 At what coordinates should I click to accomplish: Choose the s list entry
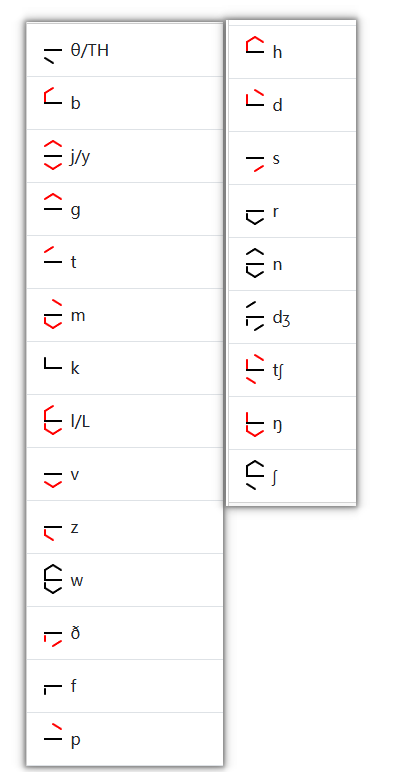[x=293, y=158]
